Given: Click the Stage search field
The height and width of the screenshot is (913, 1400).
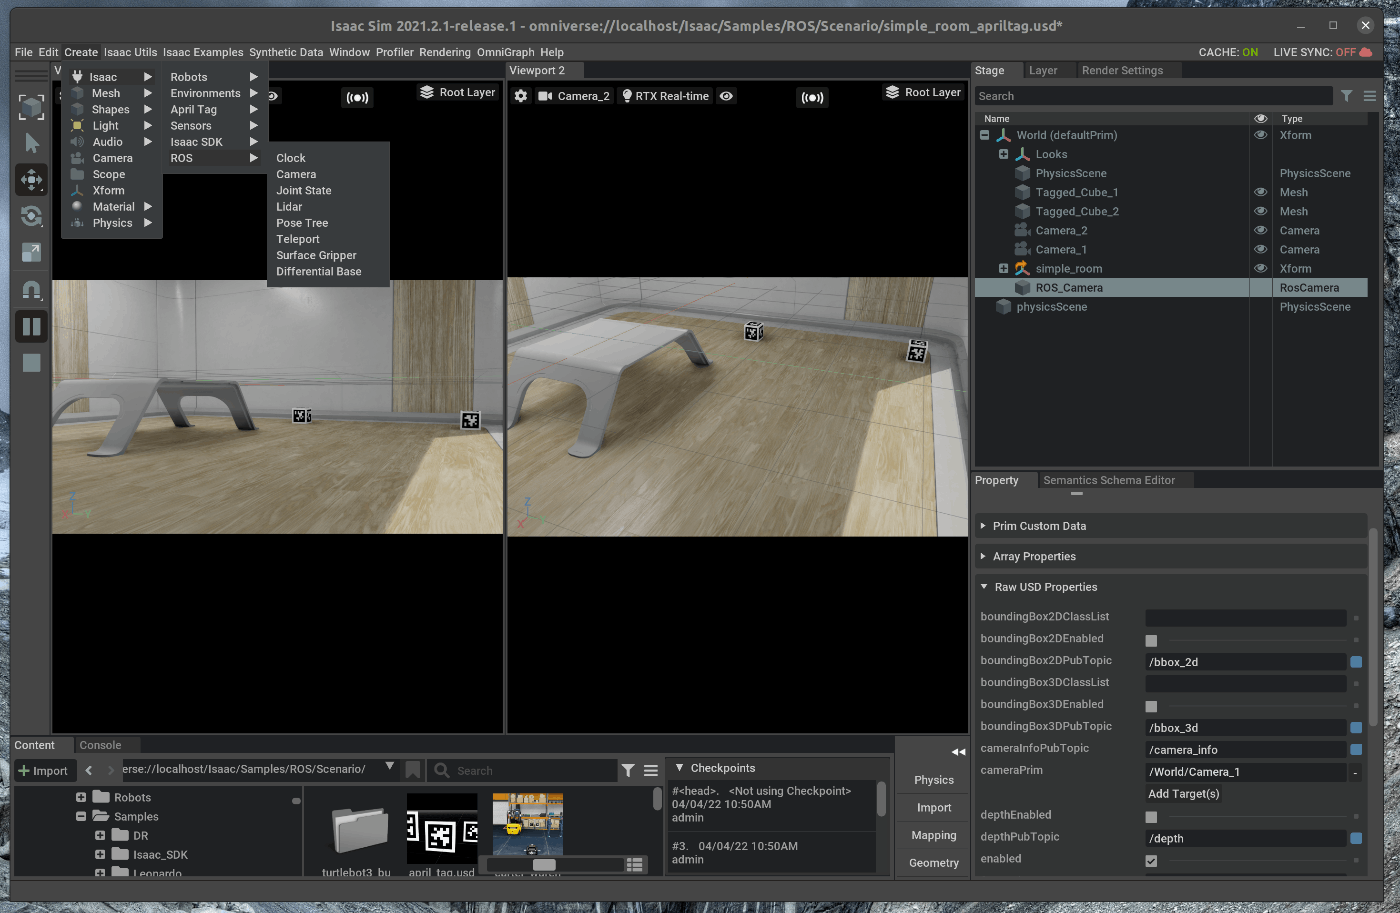Looking at the screenshot, I should pyautogui.click(x=1154, y=96).
